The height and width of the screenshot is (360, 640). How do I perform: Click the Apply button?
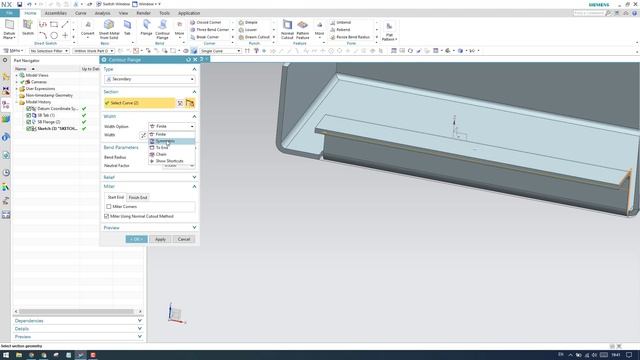click(x=160, y=239)
